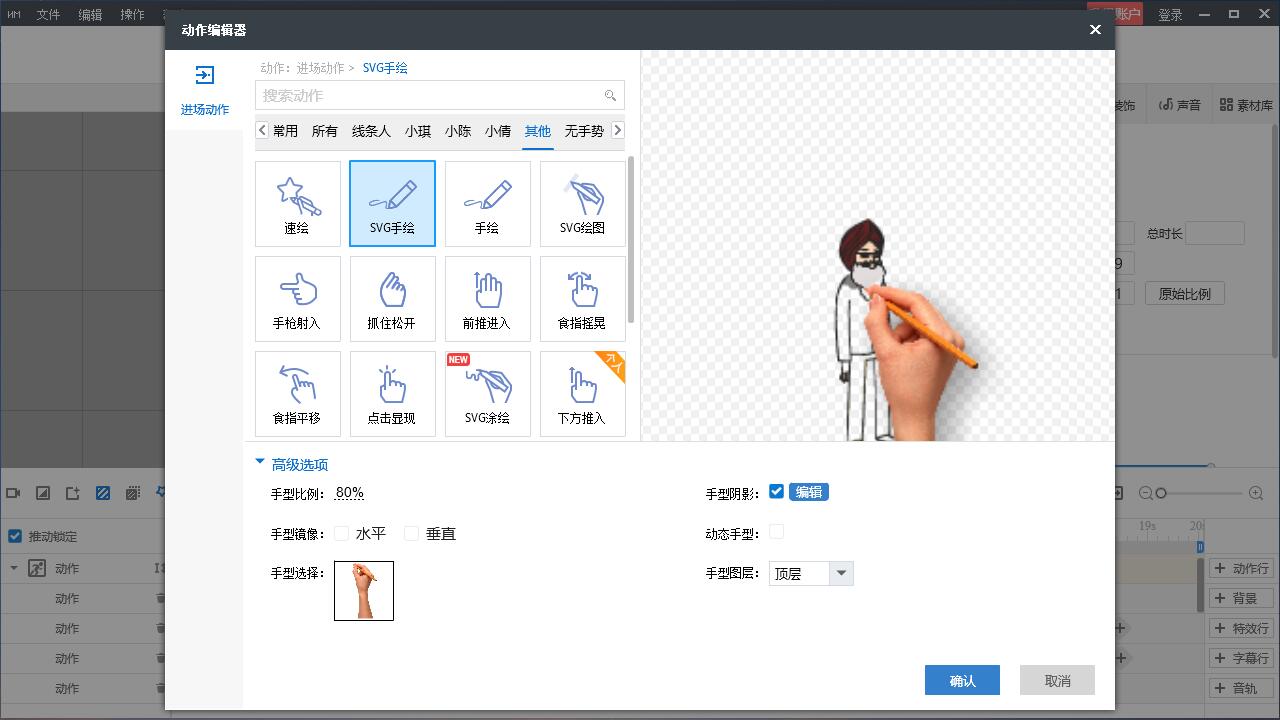Collapse the 高级选项 advanced options section
1280x720 pixels.
point(260,463)
